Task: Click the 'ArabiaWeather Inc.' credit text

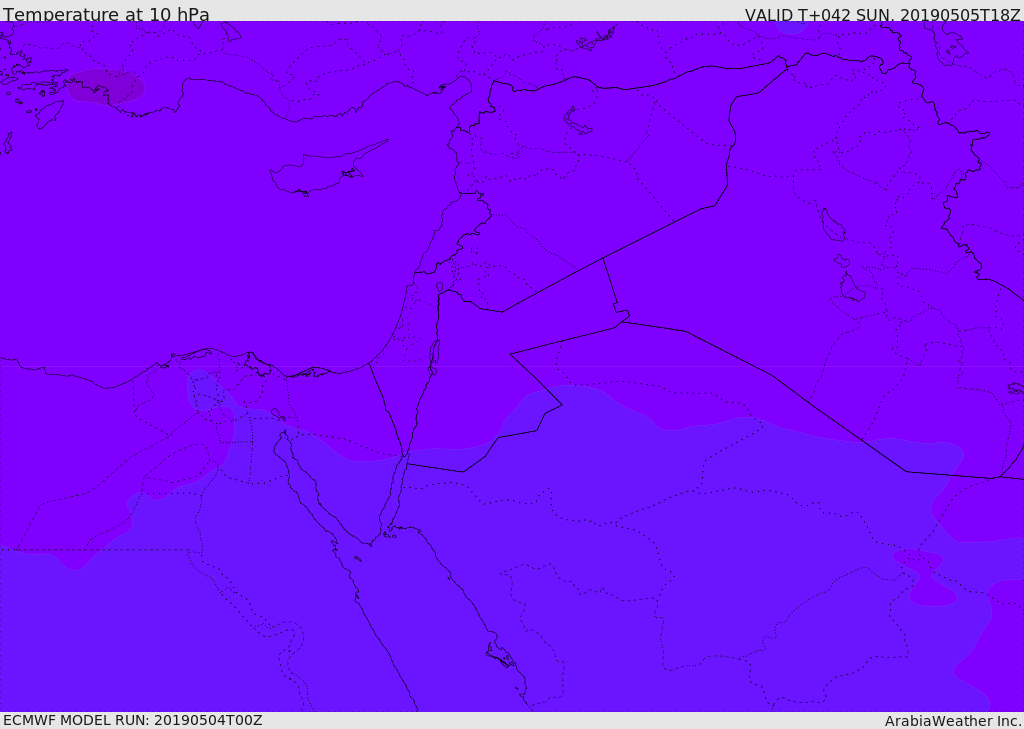Action: [x=953, y=721]
